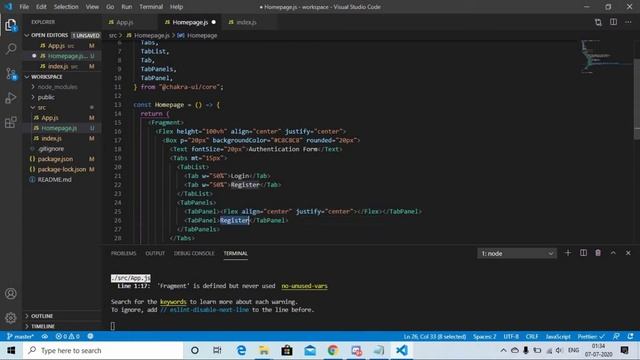640x360 pixels.
Task: Show hidden system tray icons
Action: (x=503, y=351)
